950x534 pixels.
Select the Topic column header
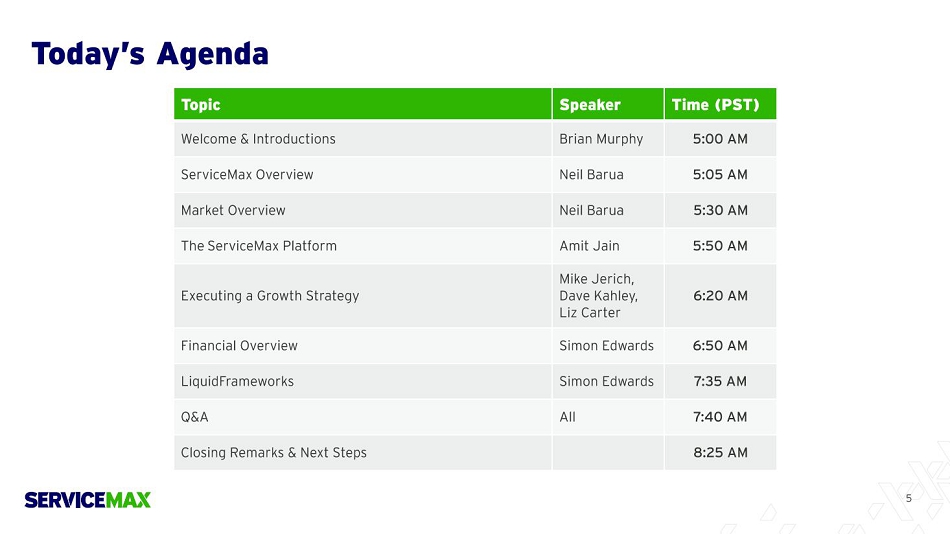pos(201,104)
